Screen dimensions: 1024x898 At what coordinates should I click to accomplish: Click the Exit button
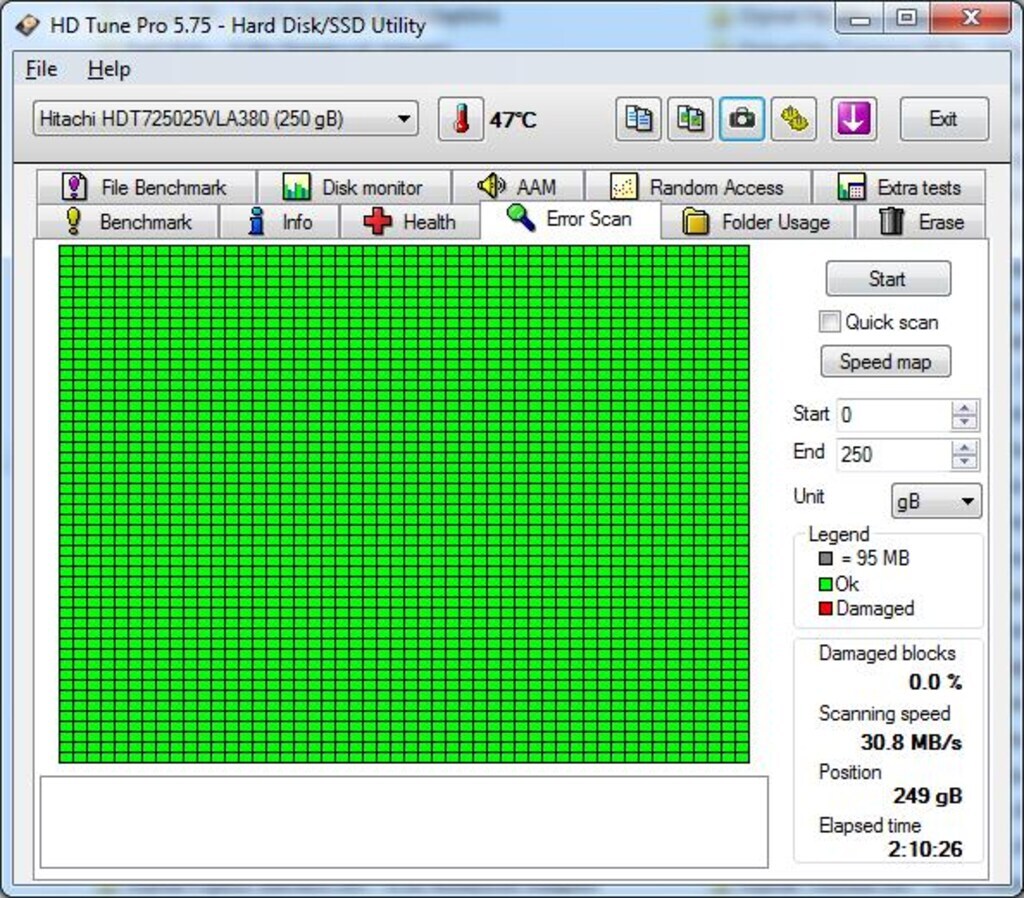click(944, 119)
